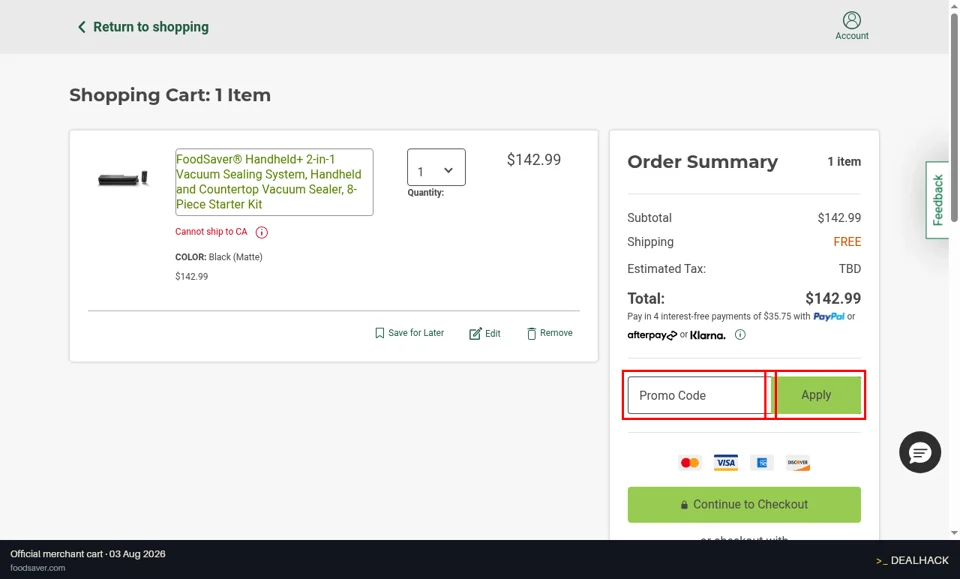This screenshot has width=960, height=579.
Task: Click the Subtotal $142.99 value
Action: (839, 218)
